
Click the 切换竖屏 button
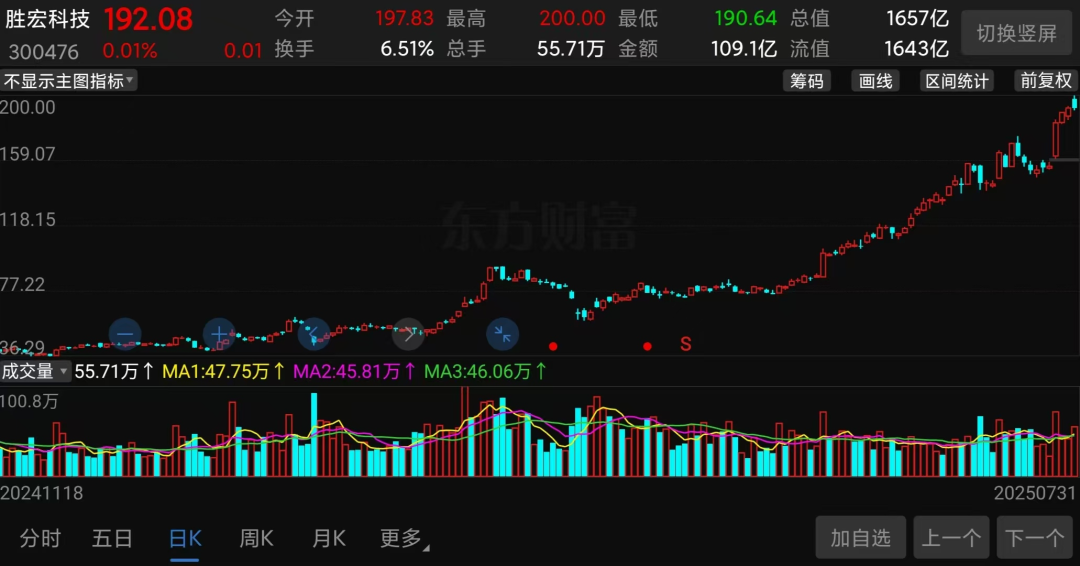pos(1017,33)
